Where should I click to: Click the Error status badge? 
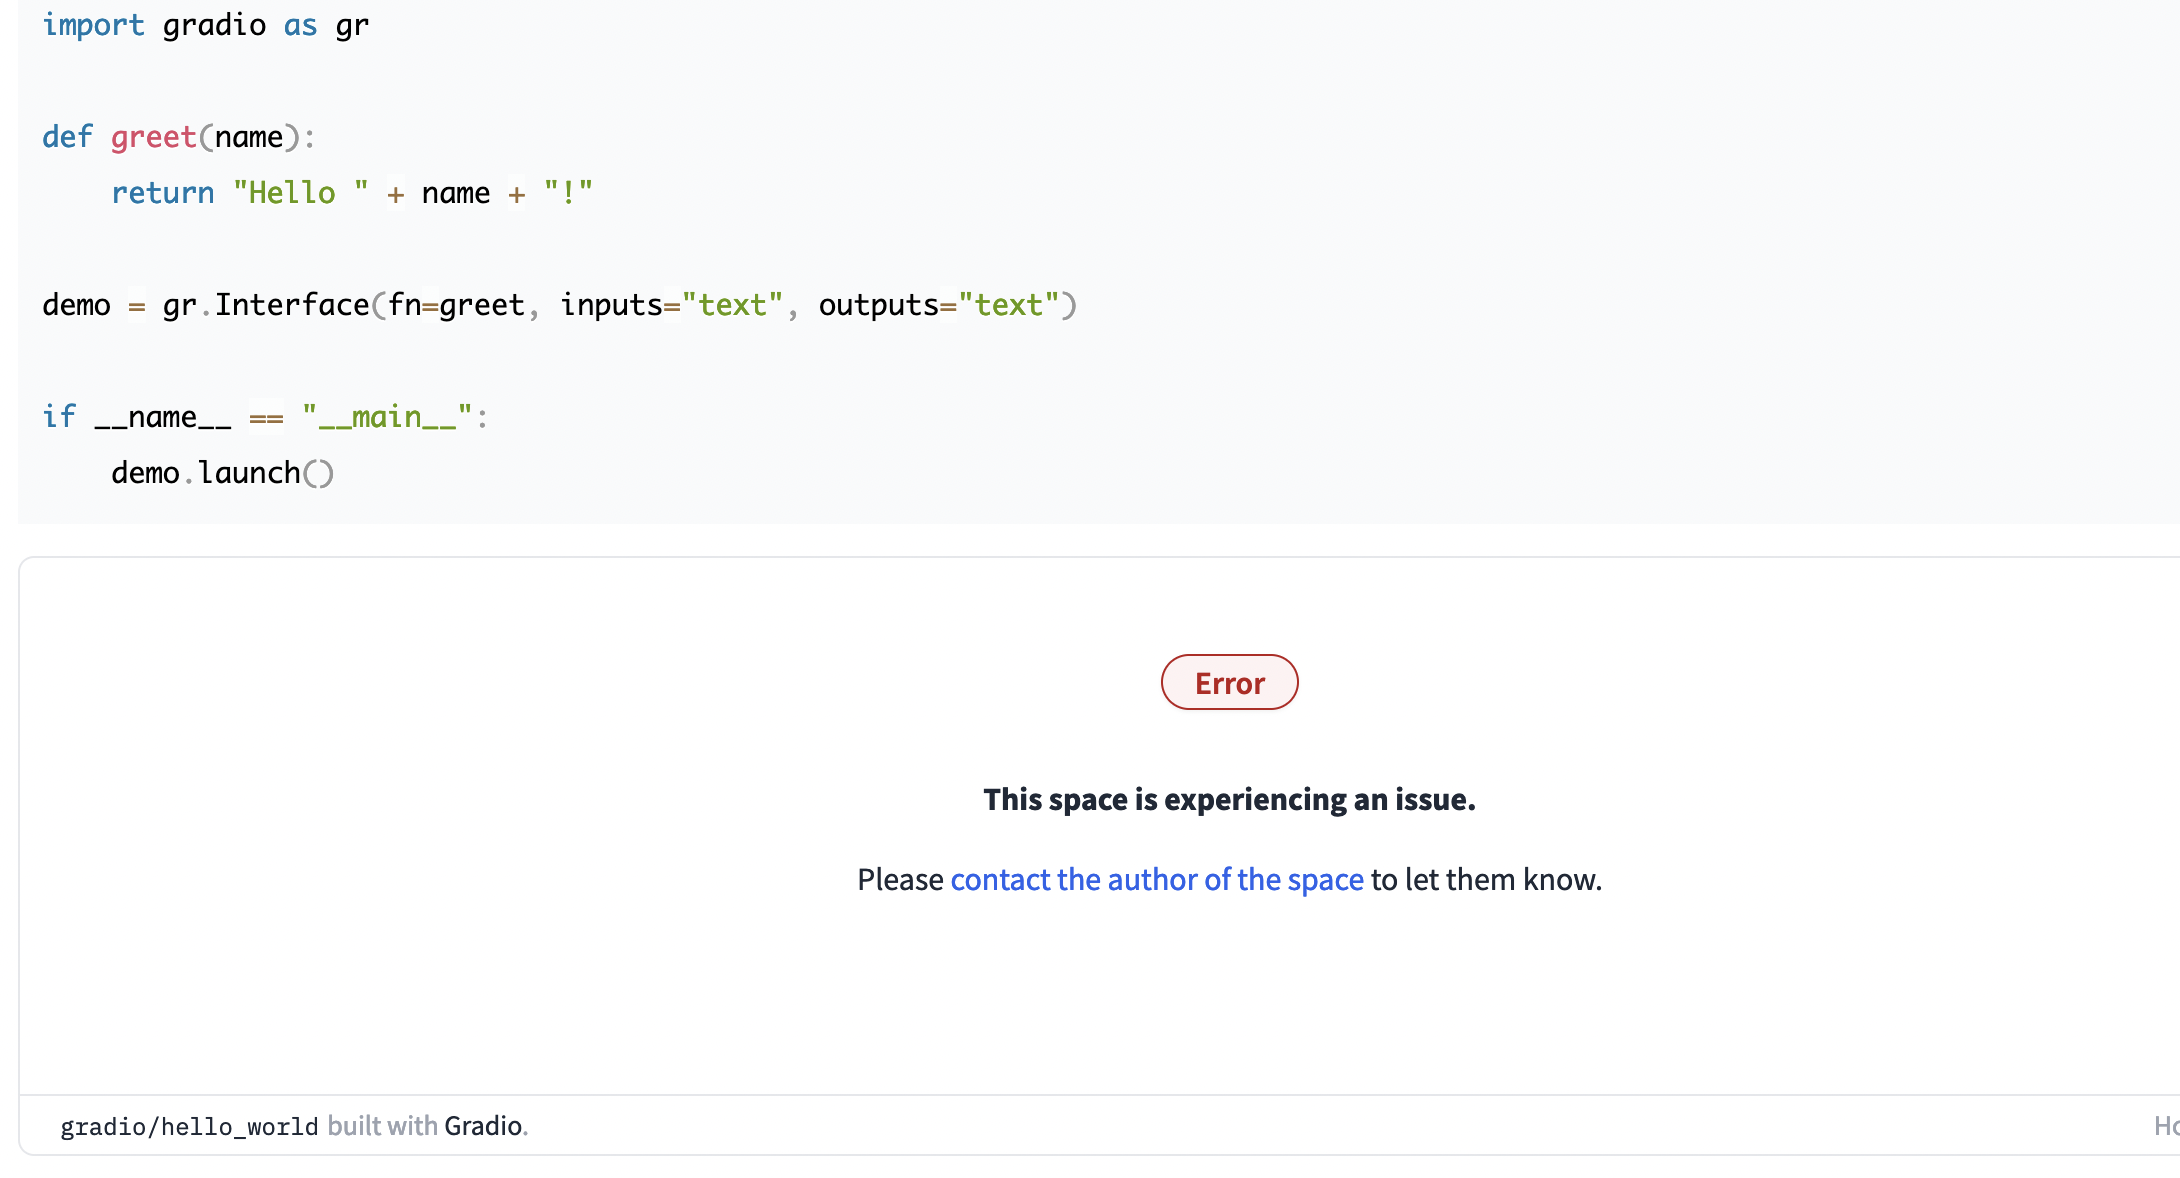coord(1229,682)
